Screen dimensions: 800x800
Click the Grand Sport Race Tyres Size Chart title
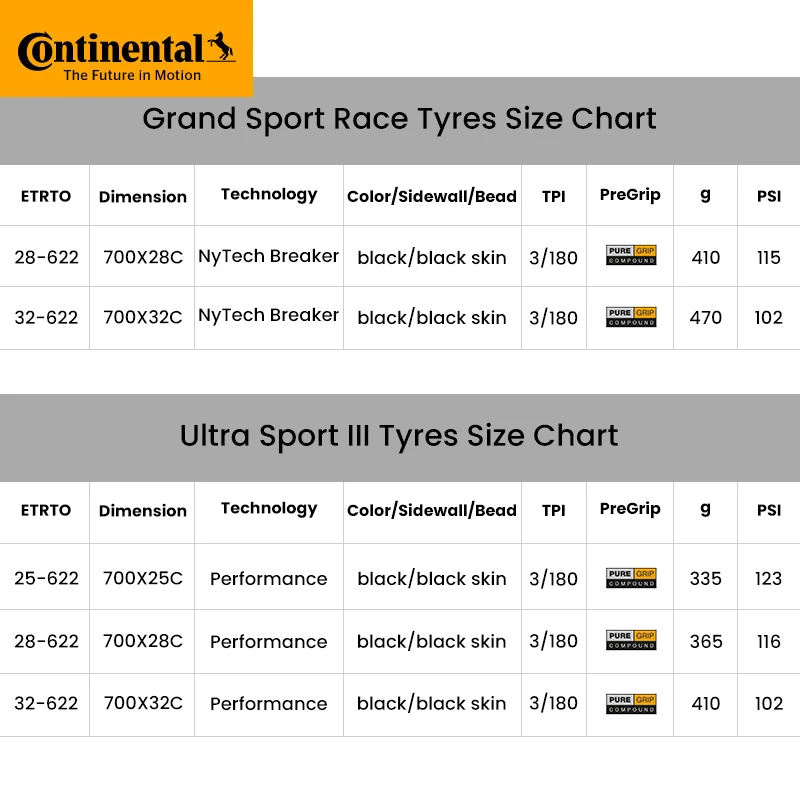399,119
